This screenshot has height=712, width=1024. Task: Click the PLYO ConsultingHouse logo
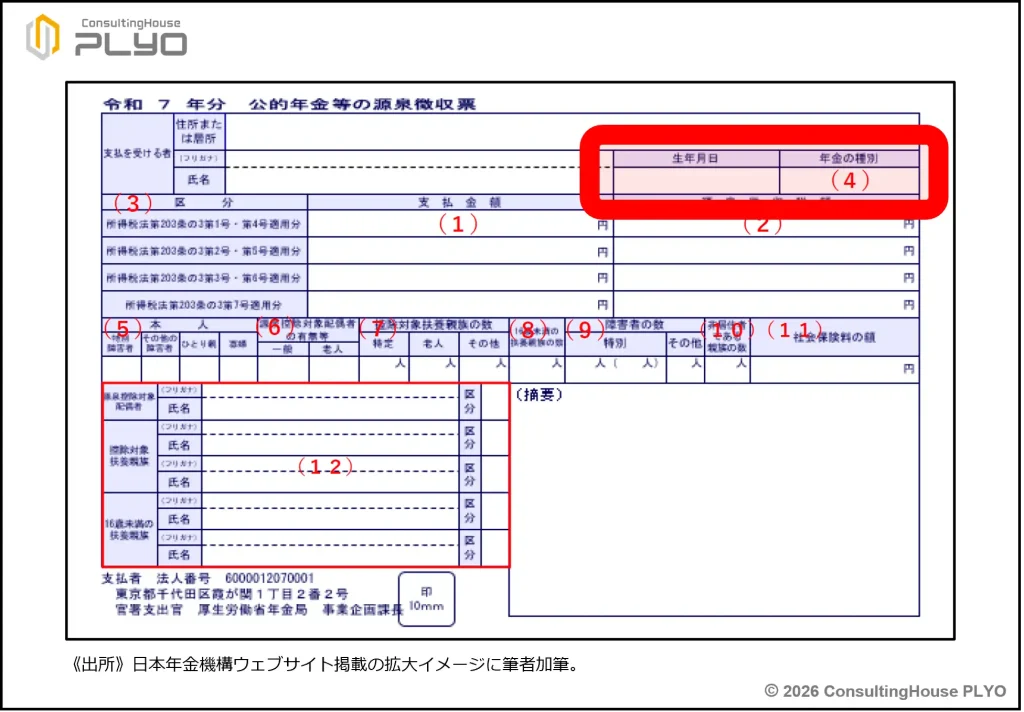pyautogui.click(x=106, y=37)
